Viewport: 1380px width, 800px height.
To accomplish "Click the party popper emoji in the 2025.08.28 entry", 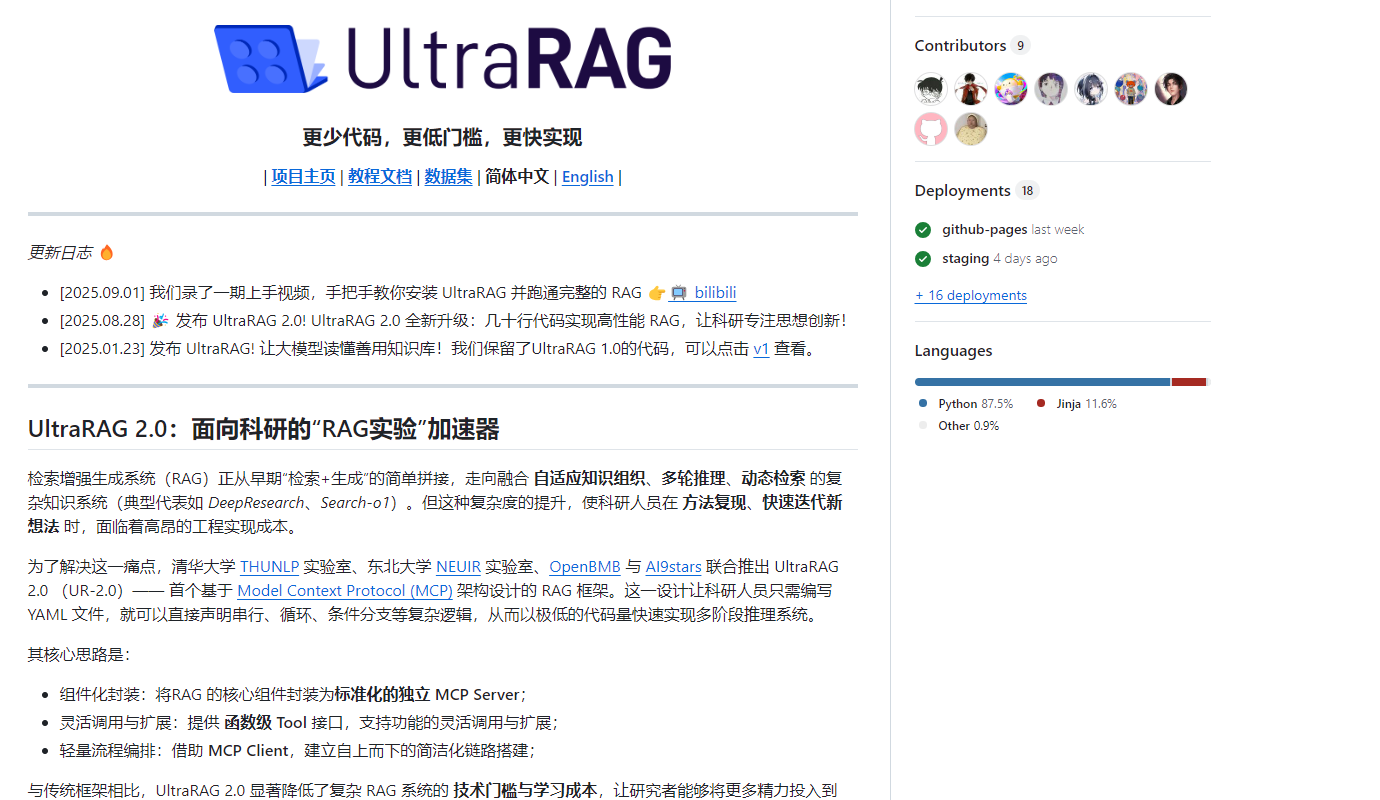I will click(159, 322).
